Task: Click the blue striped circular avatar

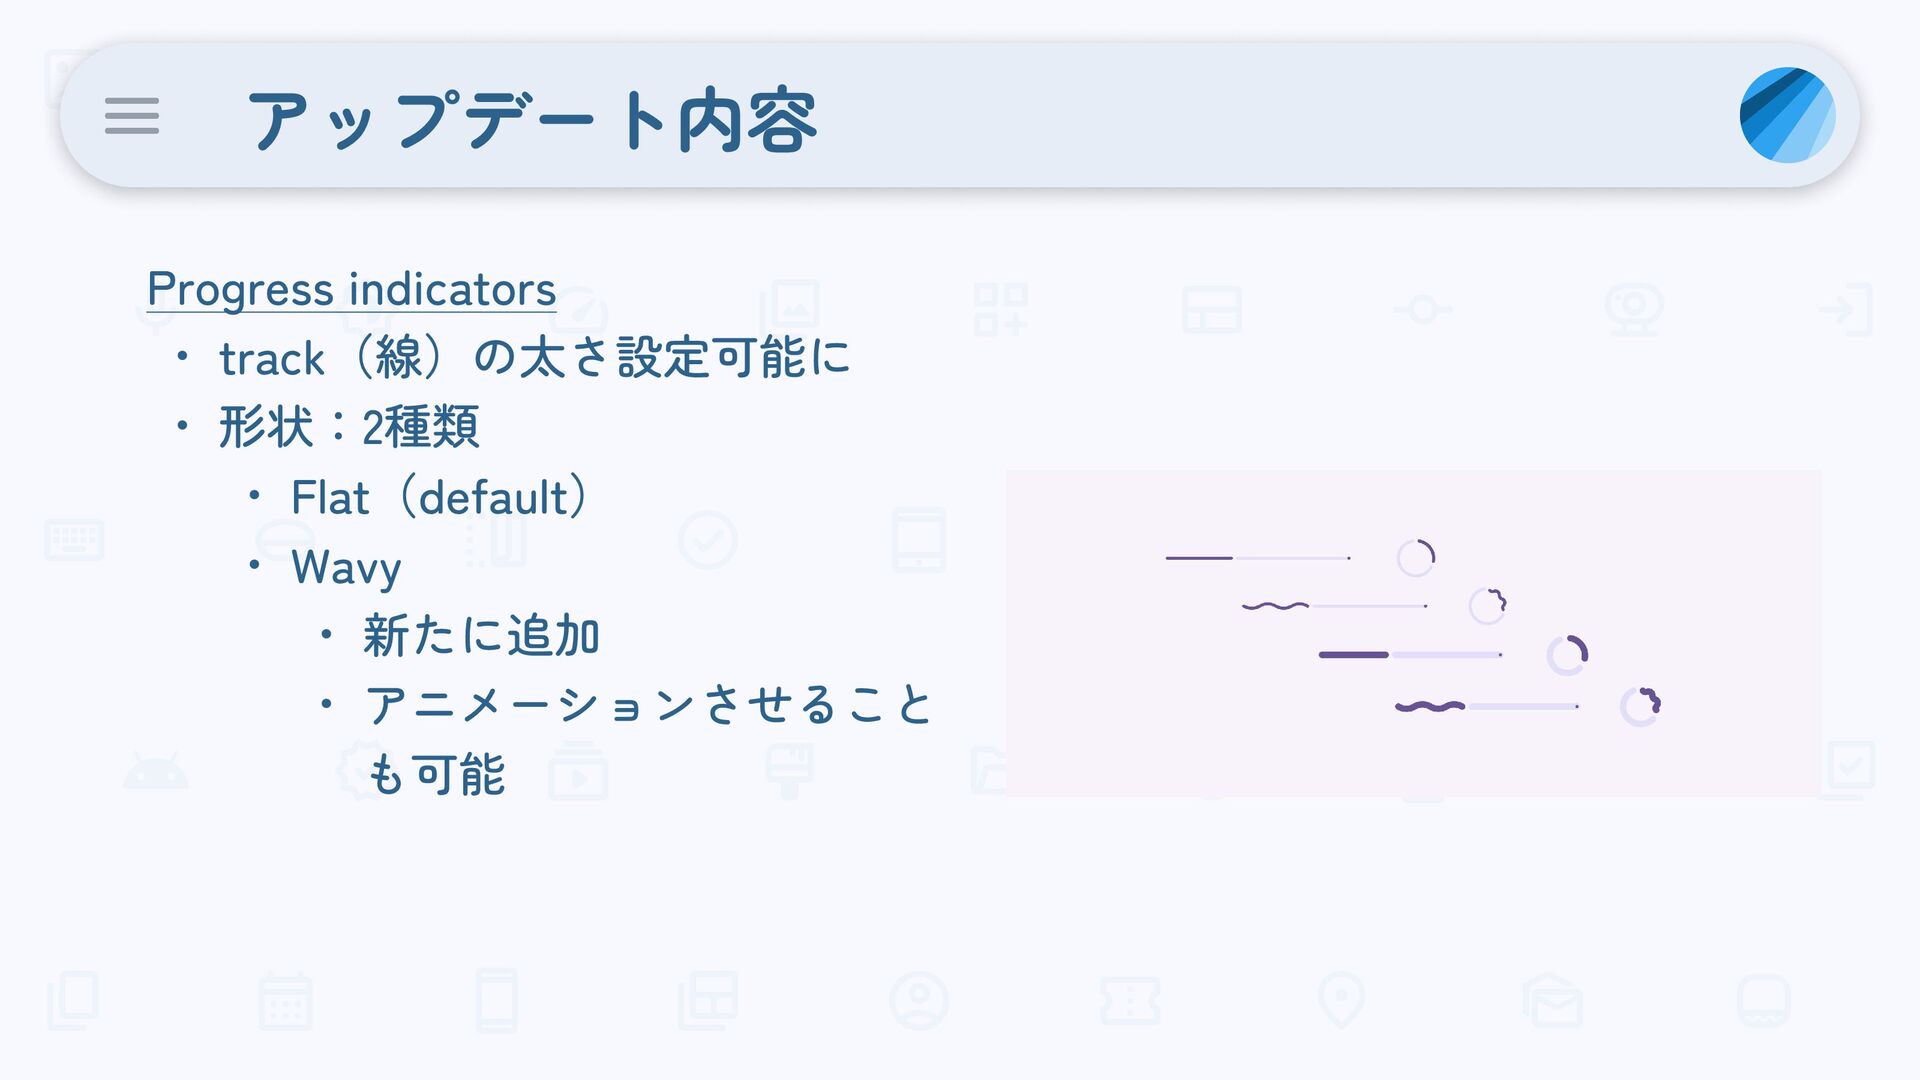Action: 1787,115
